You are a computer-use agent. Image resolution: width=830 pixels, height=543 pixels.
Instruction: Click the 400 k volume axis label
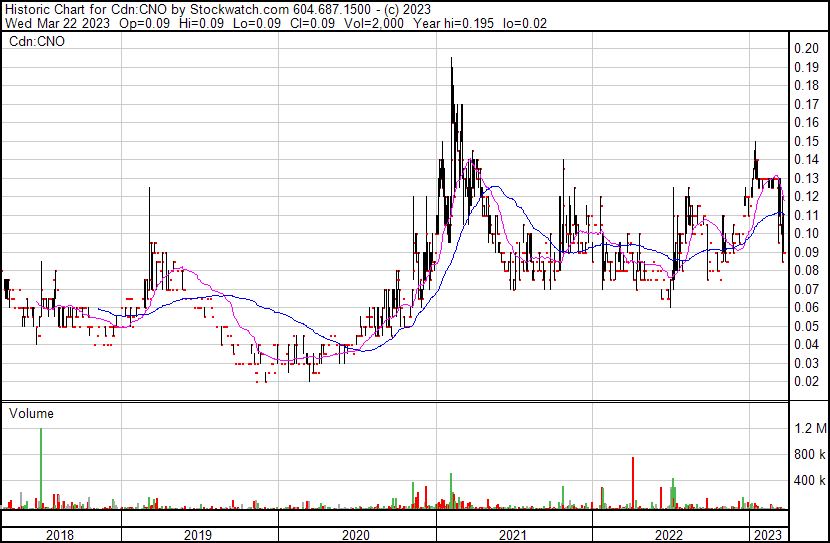(809, 481)
